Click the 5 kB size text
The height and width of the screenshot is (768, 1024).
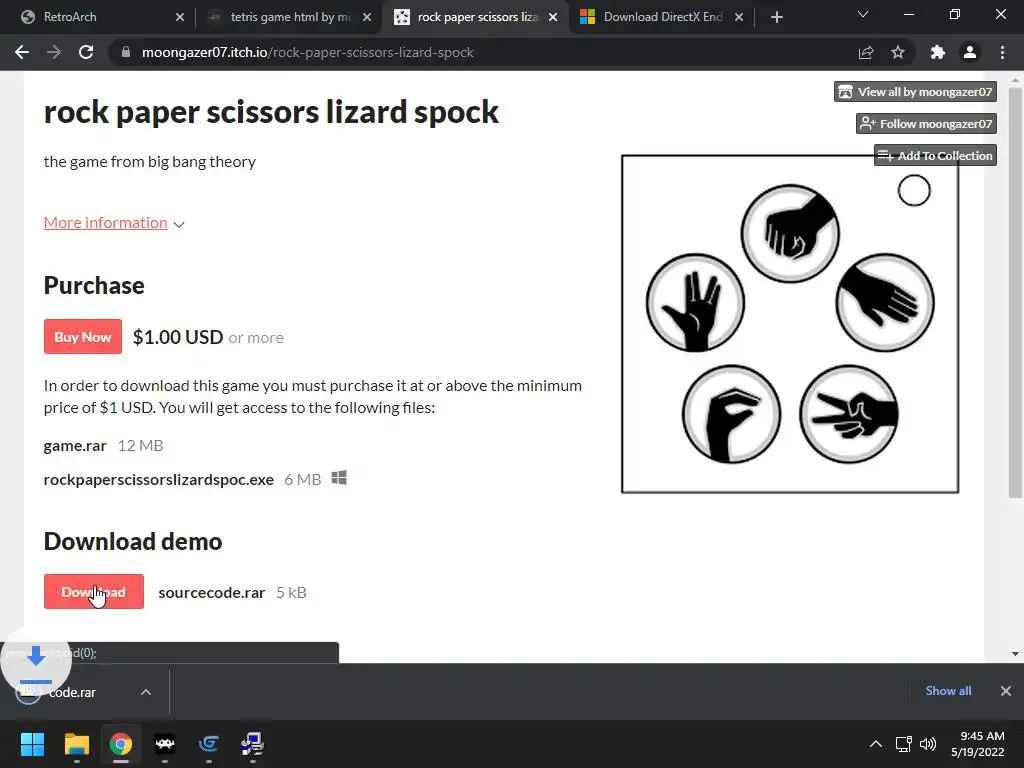point(291,592)
